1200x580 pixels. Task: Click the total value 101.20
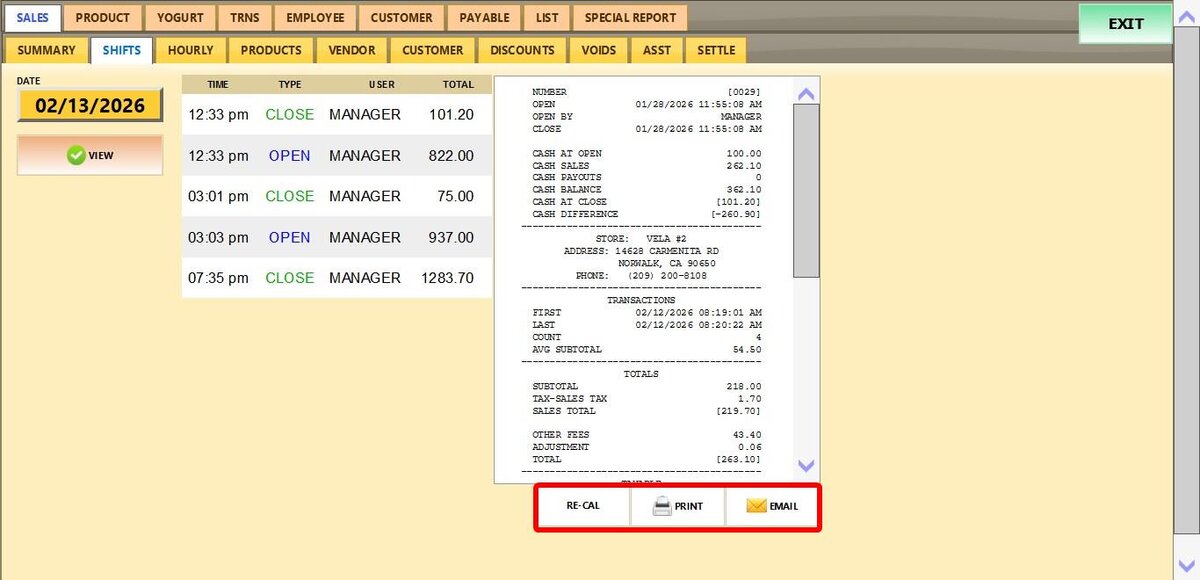[451, 115]
